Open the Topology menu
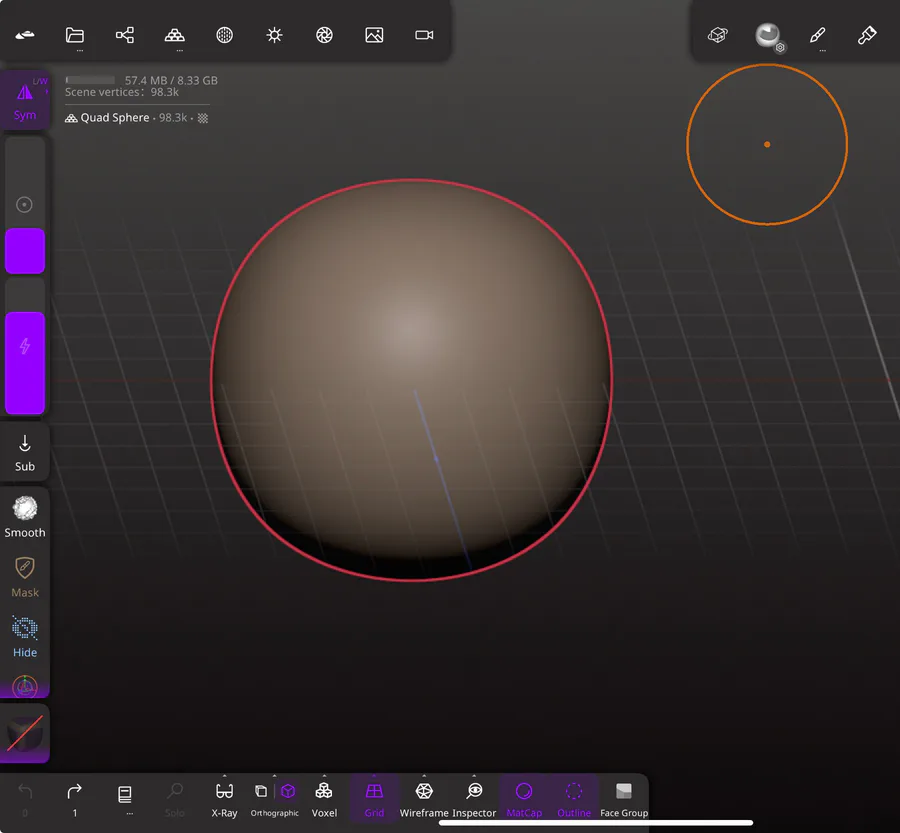 pyautogui.click(x=174, y=35)
